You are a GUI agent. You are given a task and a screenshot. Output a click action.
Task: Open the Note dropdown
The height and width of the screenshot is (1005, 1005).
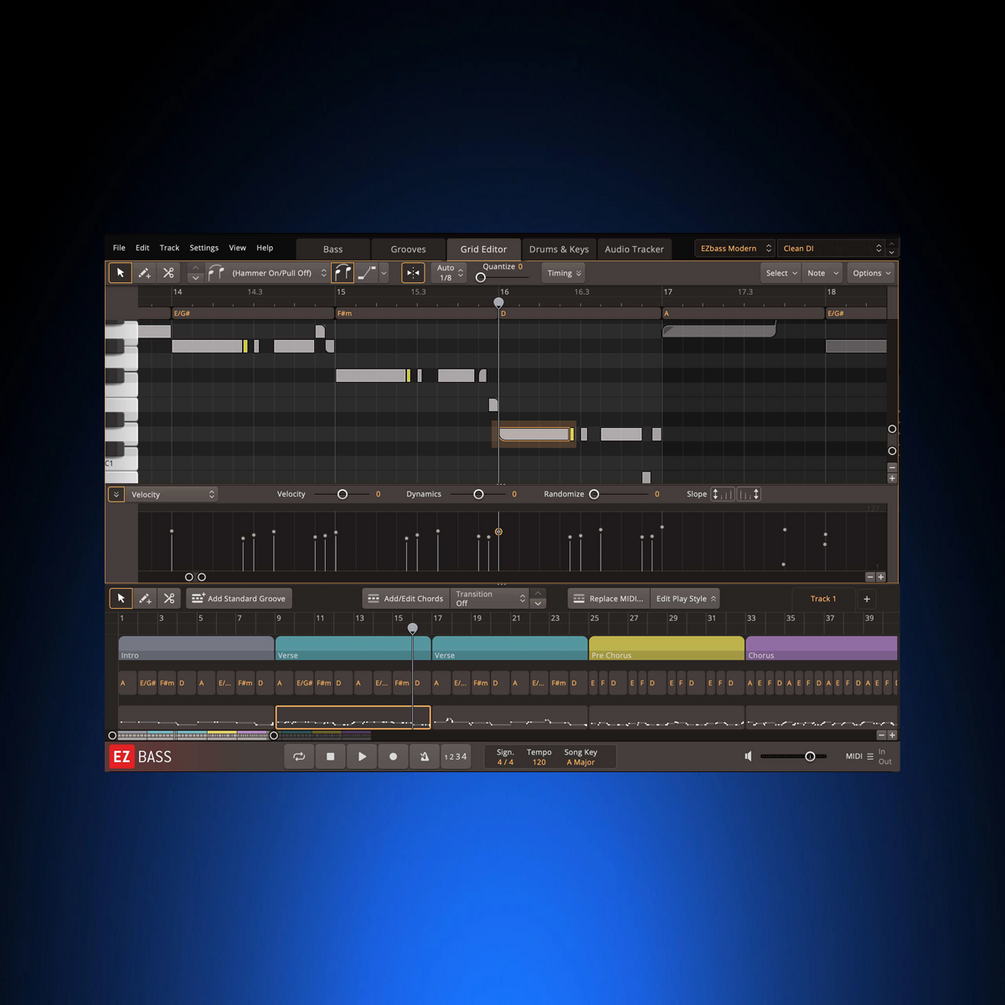pos(822,273)
